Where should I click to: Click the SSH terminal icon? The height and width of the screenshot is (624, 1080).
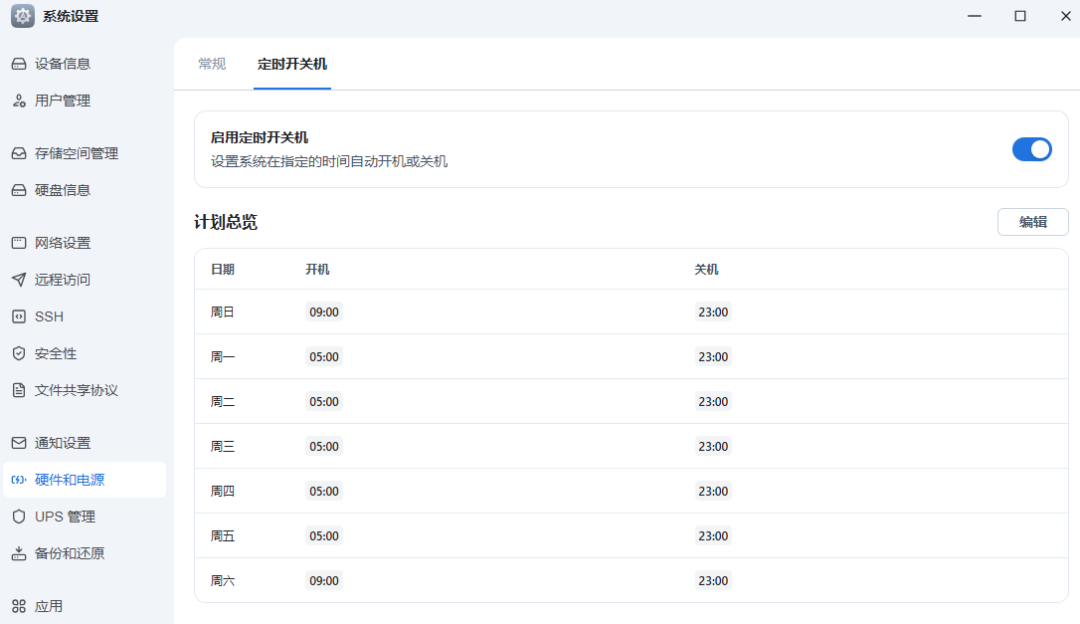click(x=18, y=317)
